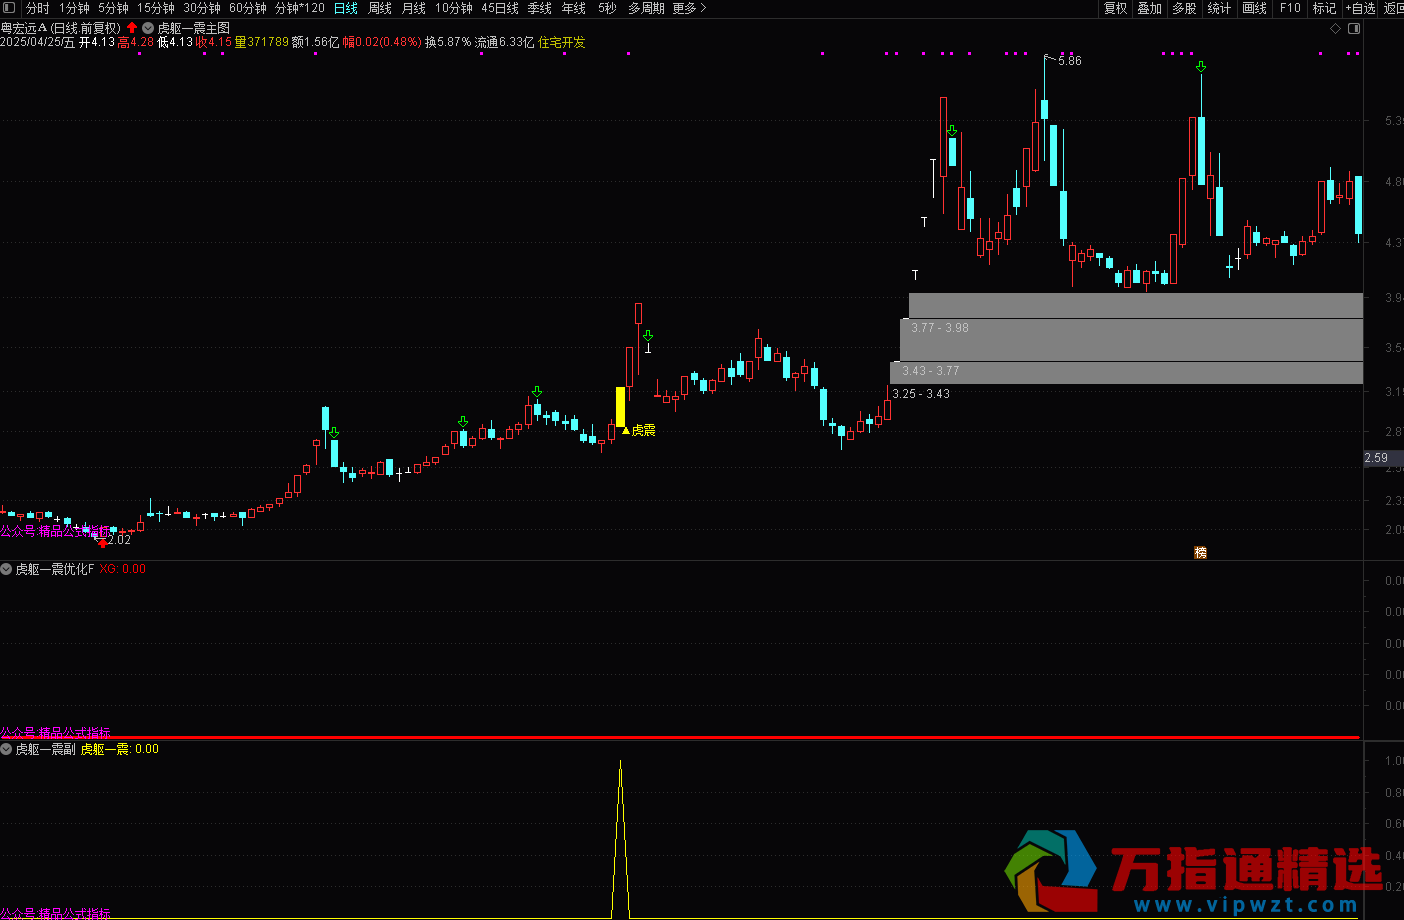Viewport: 1404px width, 920px height.
Task: Select the 60分钟 period tab
Action: pos(248,8)
